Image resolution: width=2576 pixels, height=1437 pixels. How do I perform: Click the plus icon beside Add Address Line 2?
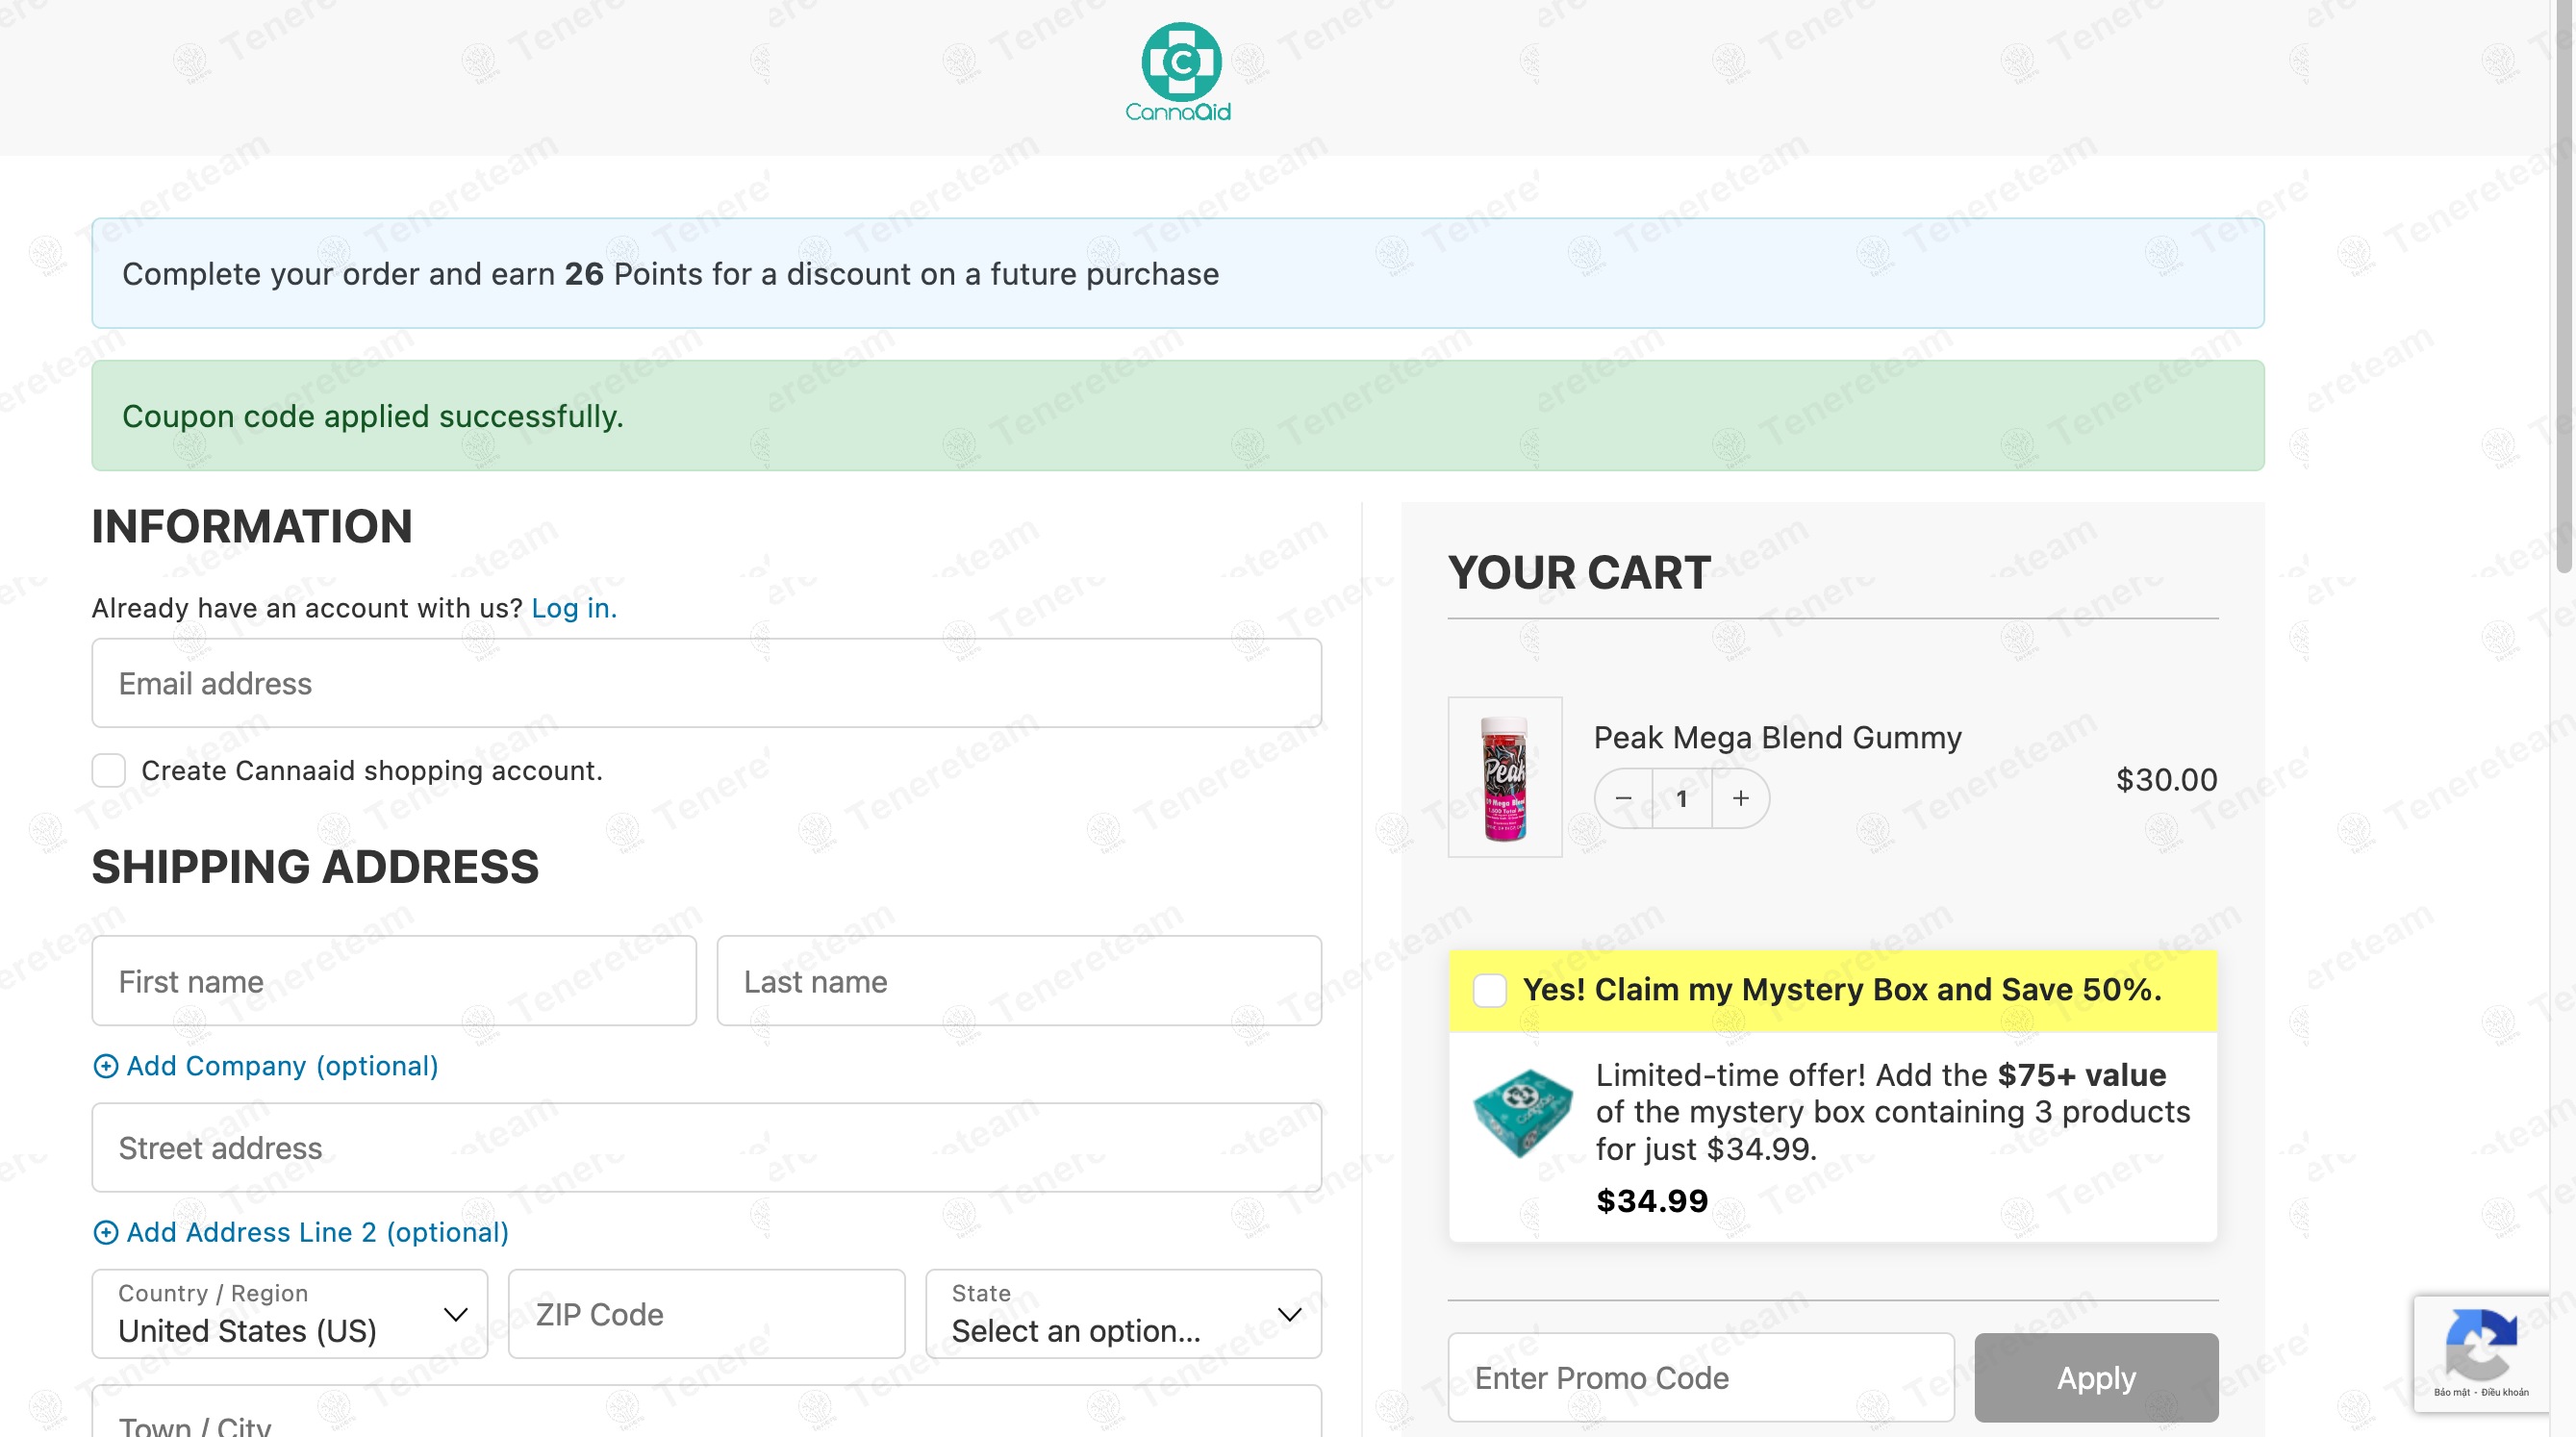click(105, 1232)
